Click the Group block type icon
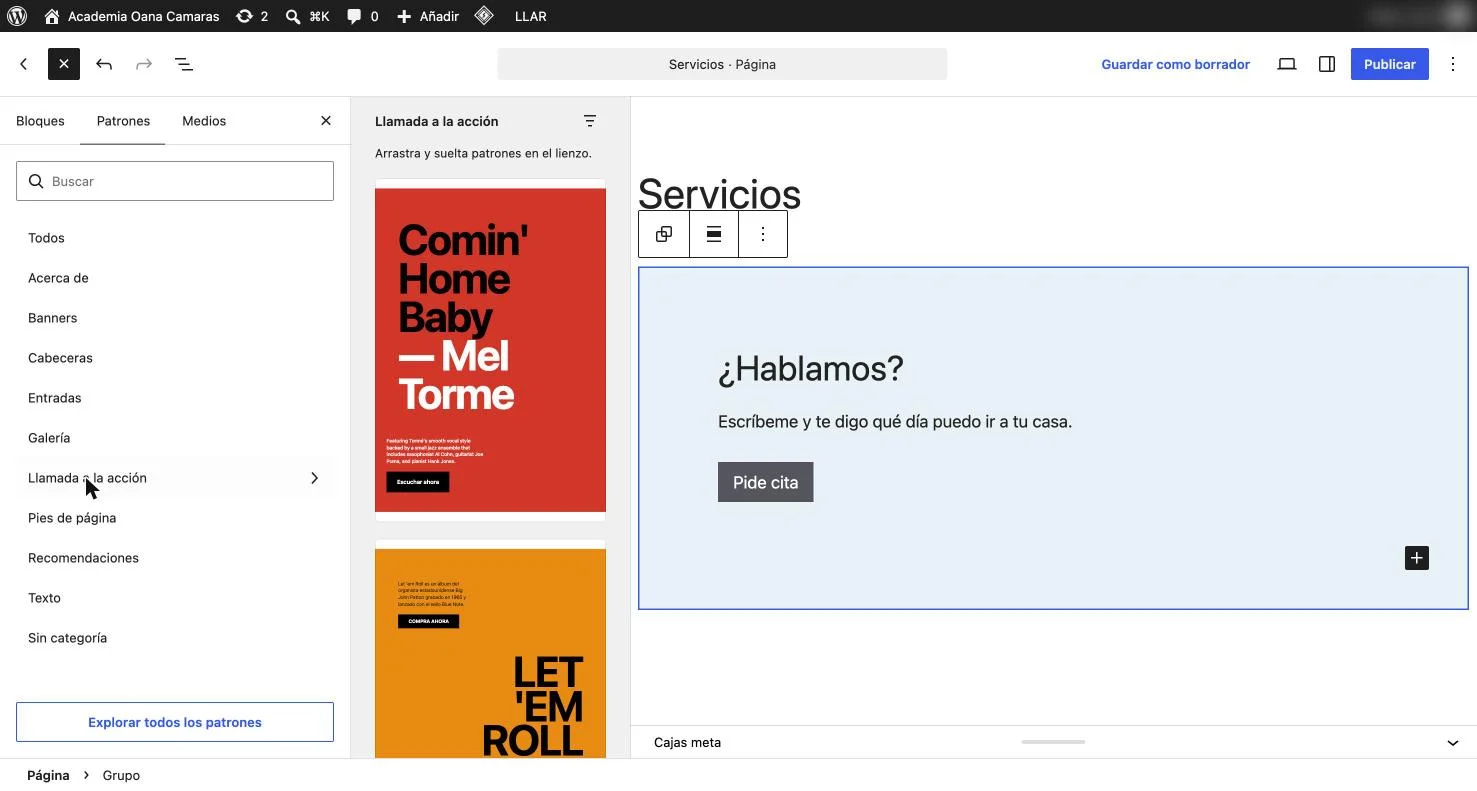Viewport: 1477px width, 791px height. pos(664,234)
